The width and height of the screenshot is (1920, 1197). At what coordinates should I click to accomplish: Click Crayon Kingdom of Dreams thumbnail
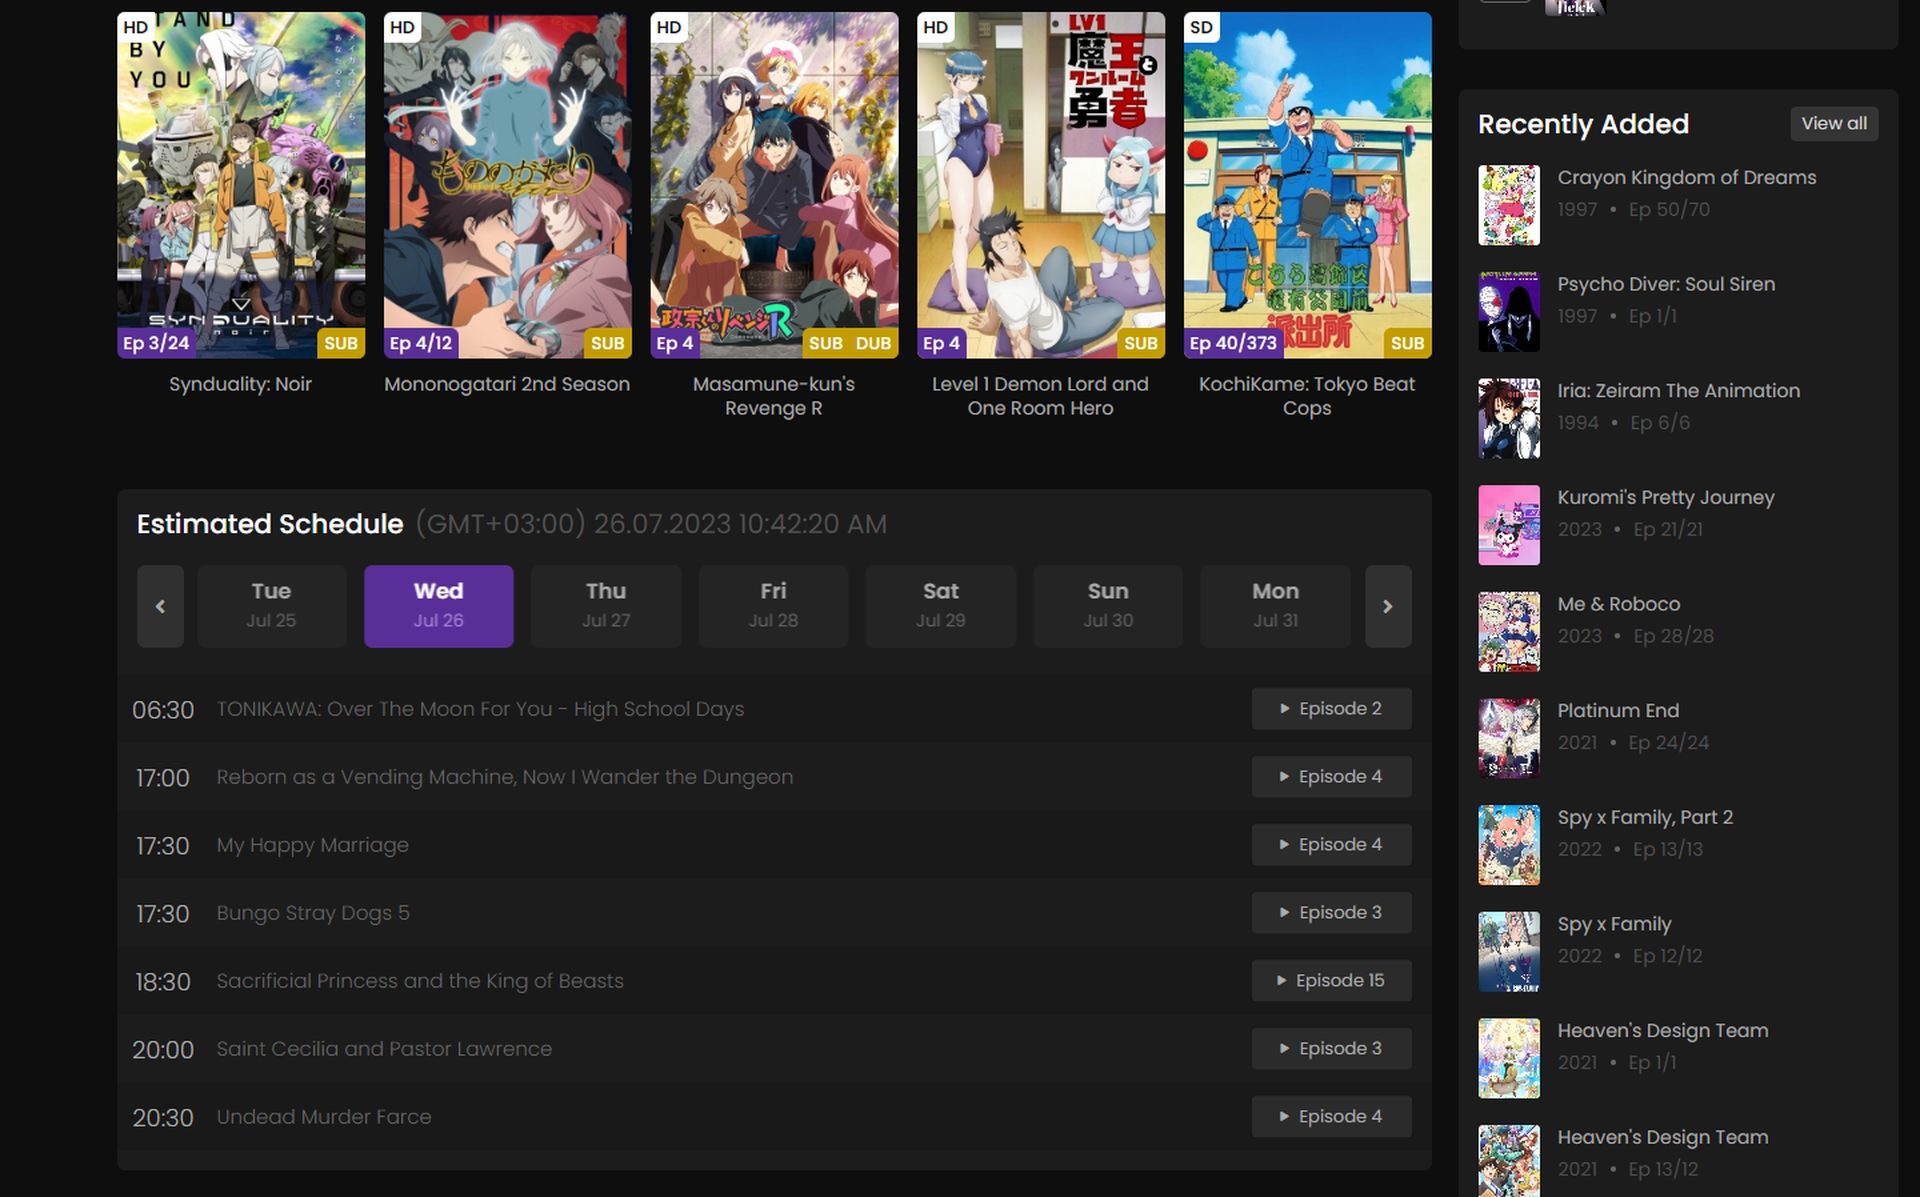pyautogui.click(x=1509, y=205)
